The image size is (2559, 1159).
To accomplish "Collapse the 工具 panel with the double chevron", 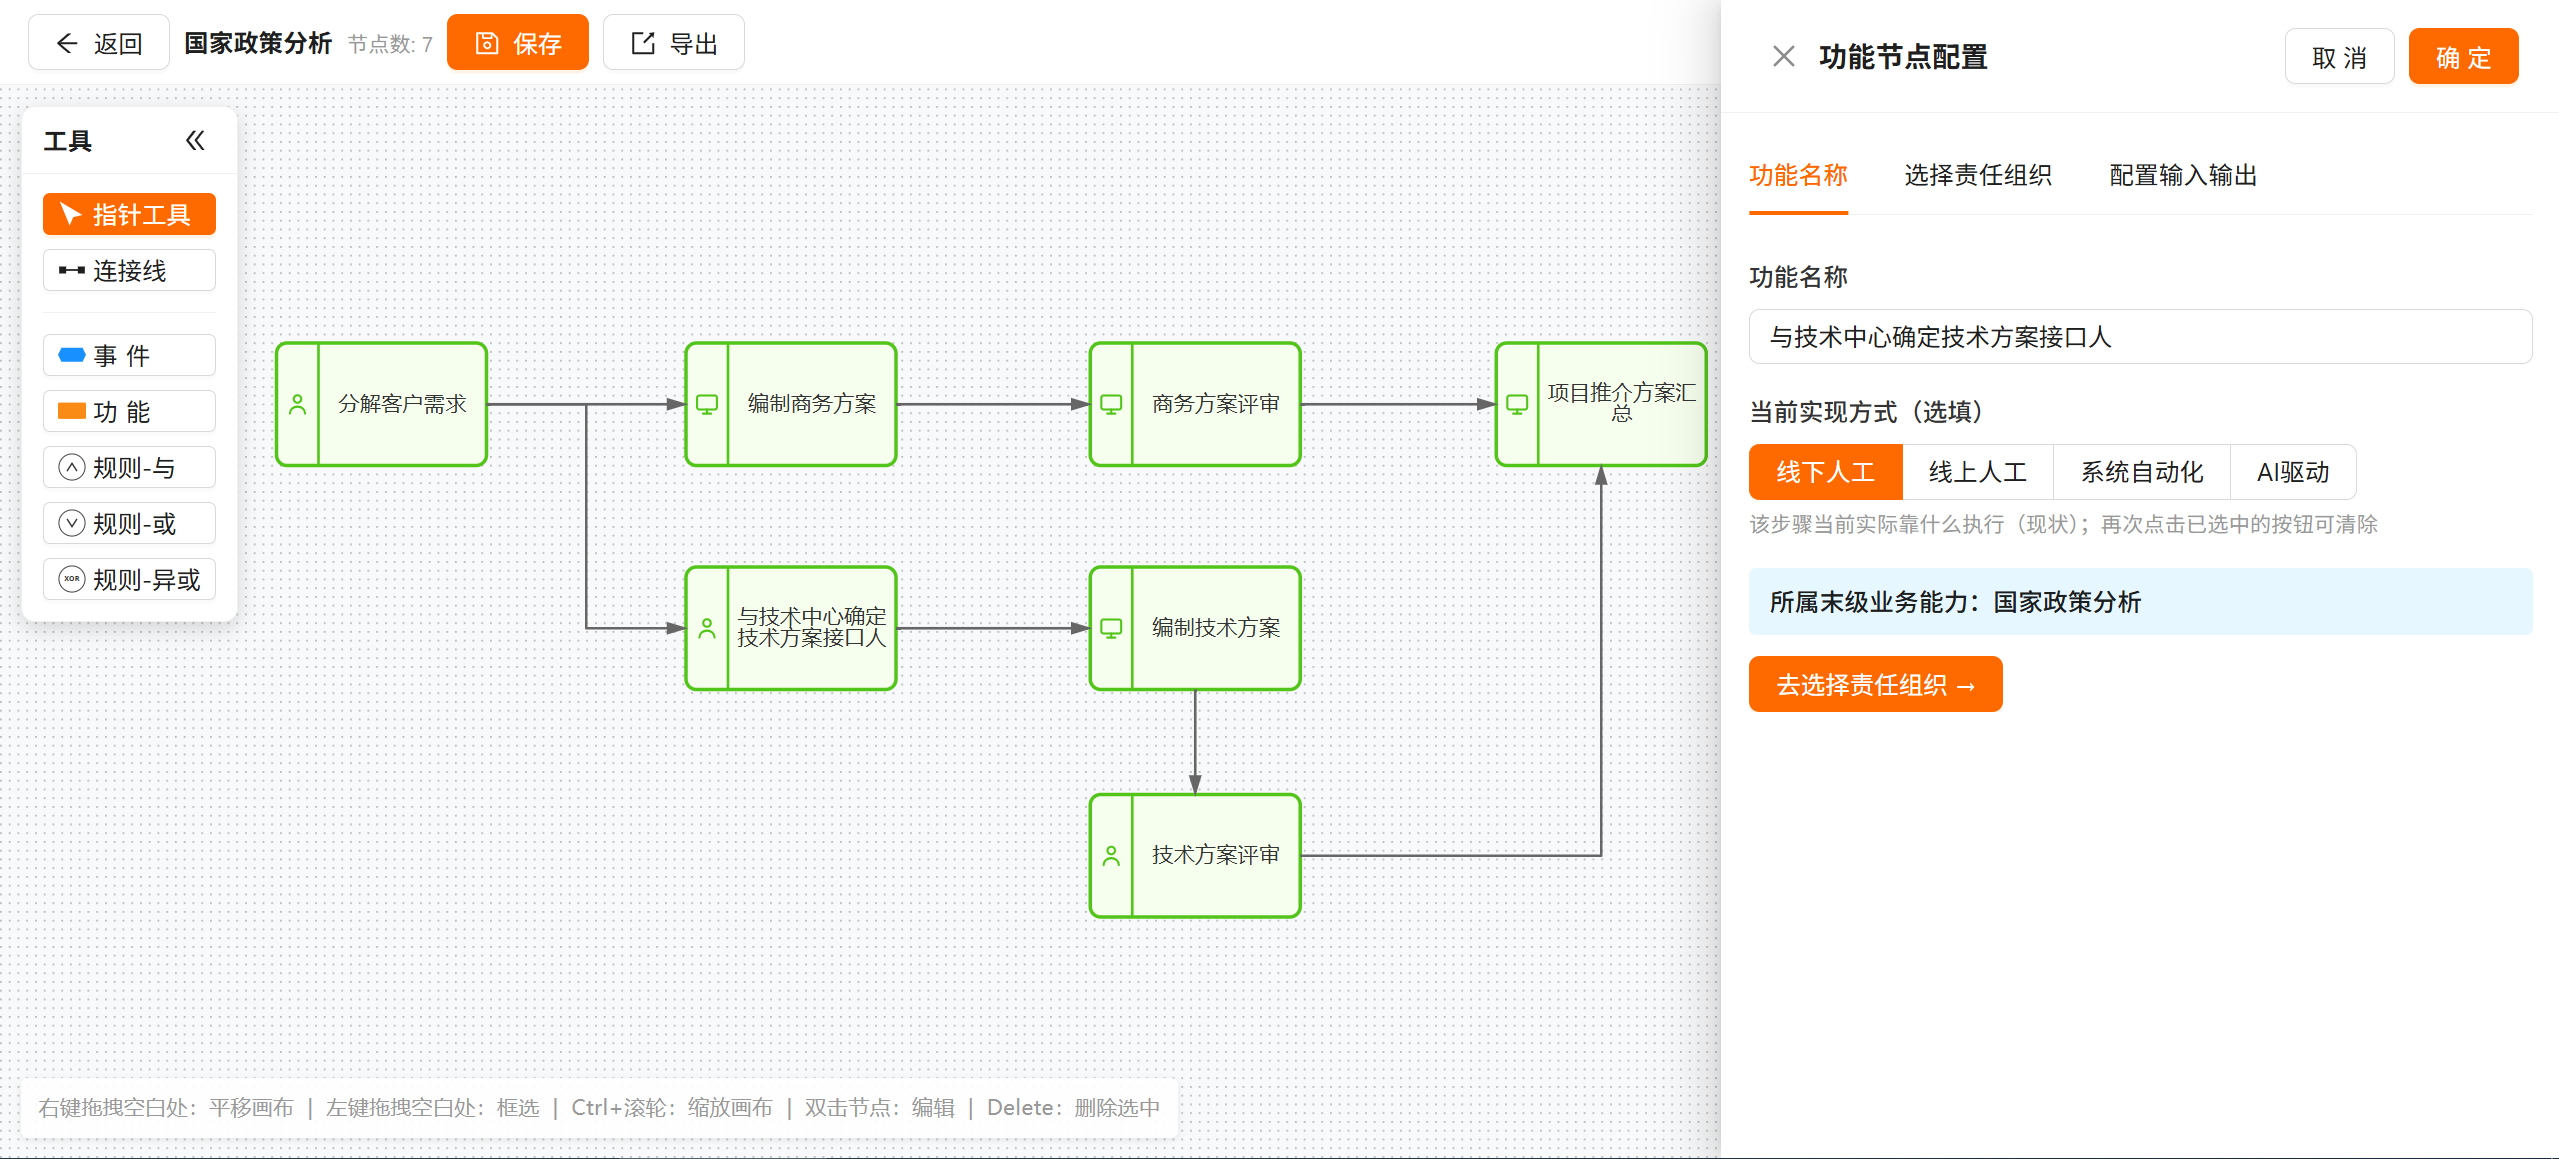I will click(x=195, y=141).
